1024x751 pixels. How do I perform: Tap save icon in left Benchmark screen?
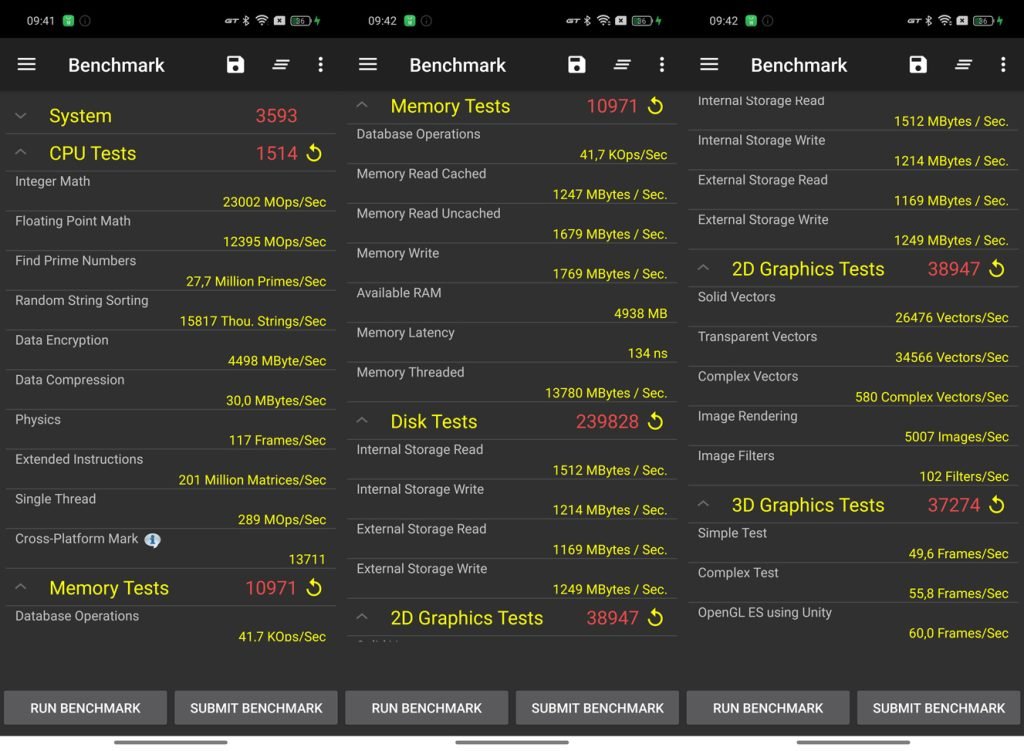pyautogui.click(x=235, y=65)
